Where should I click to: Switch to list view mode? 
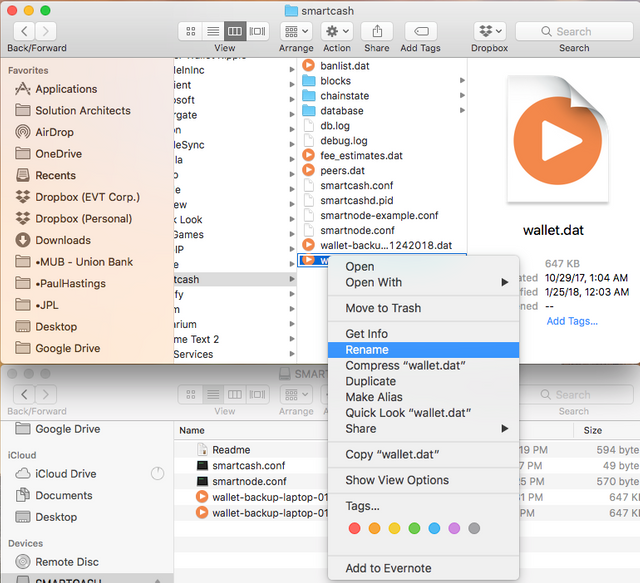click(213, 32)
